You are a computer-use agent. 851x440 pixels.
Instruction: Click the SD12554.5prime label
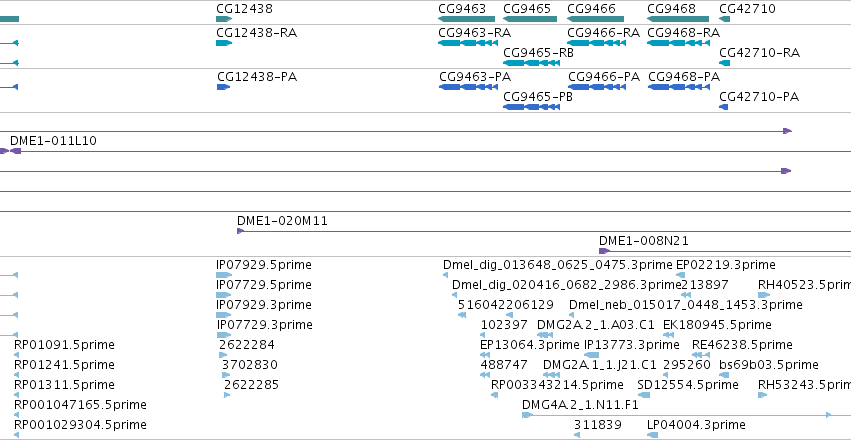coord(688,385)
